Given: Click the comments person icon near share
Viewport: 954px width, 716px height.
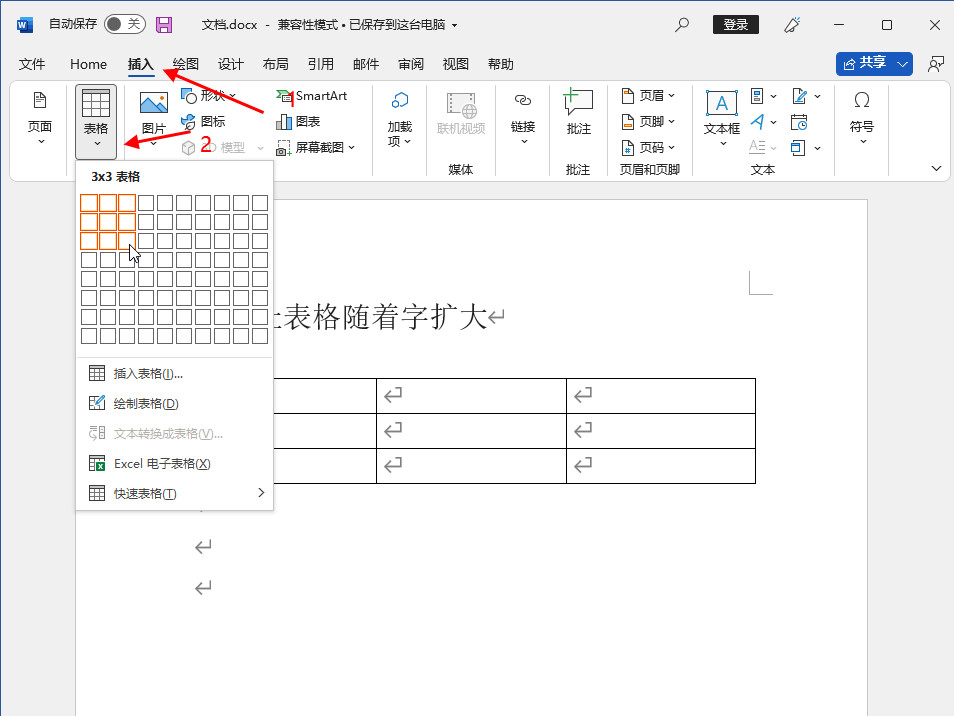Looking at the screenshot, I should (x=935, y=64).
